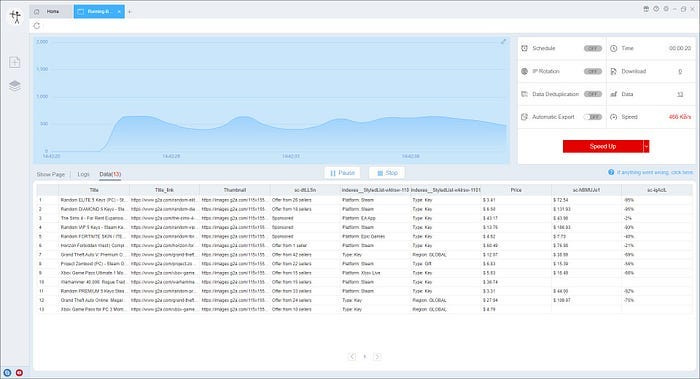The image size is (700, 379).
Task: Select the 'Project Zomboid (PC)' title cell
Action: 94,264
